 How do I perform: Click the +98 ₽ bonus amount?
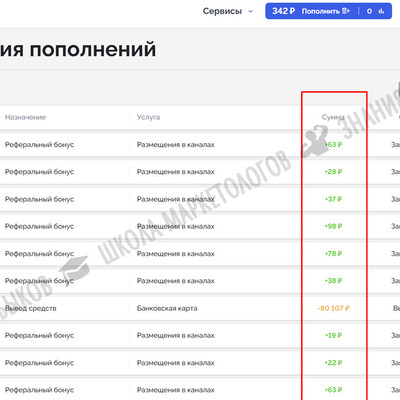click(333, 226)
